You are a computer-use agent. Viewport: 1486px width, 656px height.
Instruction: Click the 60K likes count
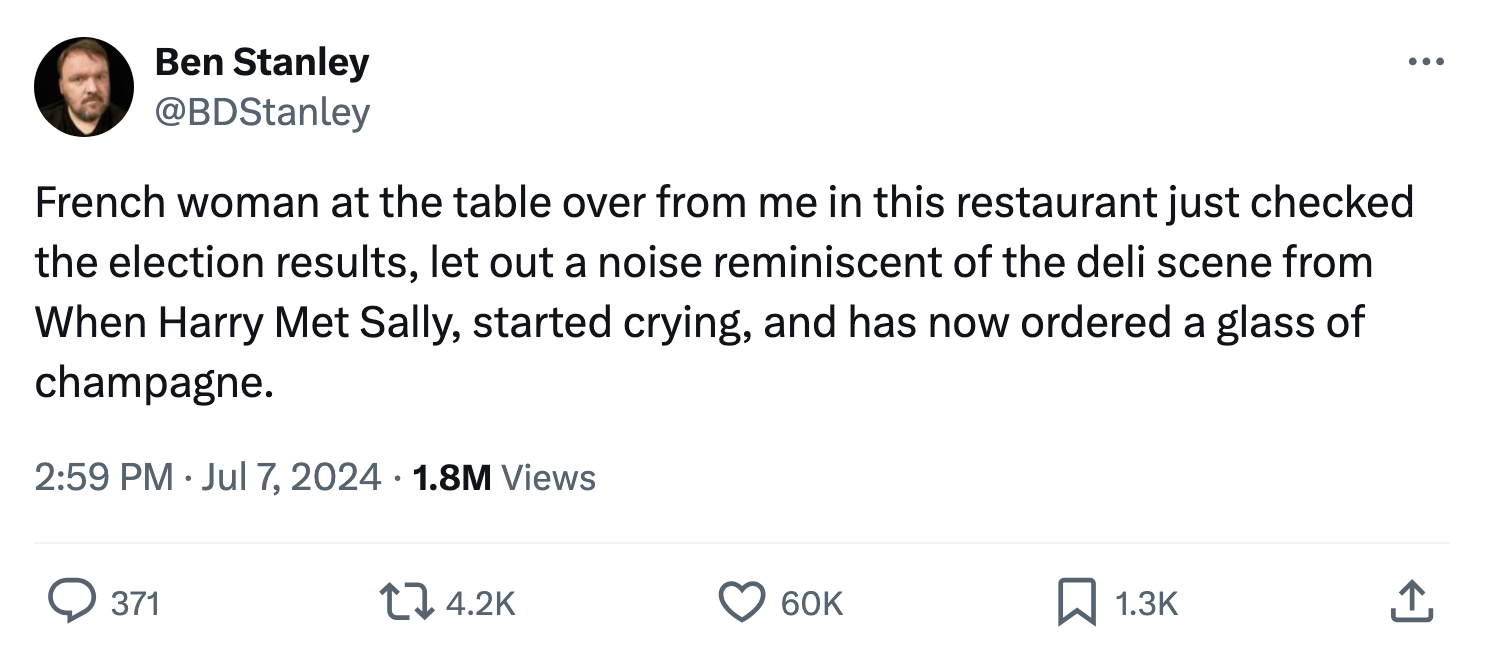(811, 603)
